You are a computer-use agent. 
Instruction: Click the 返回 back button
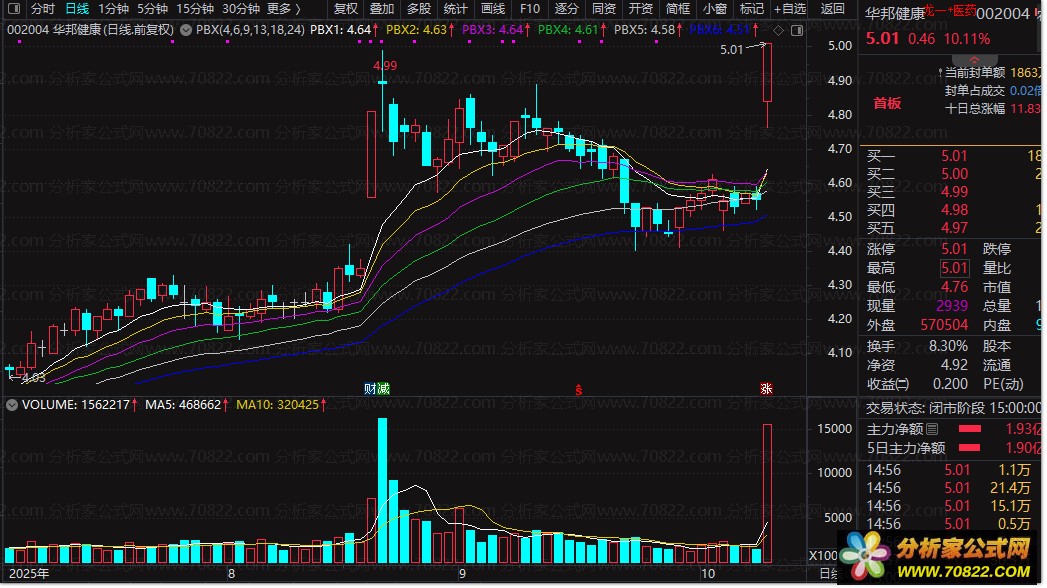pyautogui.click(x=832, y=9)
